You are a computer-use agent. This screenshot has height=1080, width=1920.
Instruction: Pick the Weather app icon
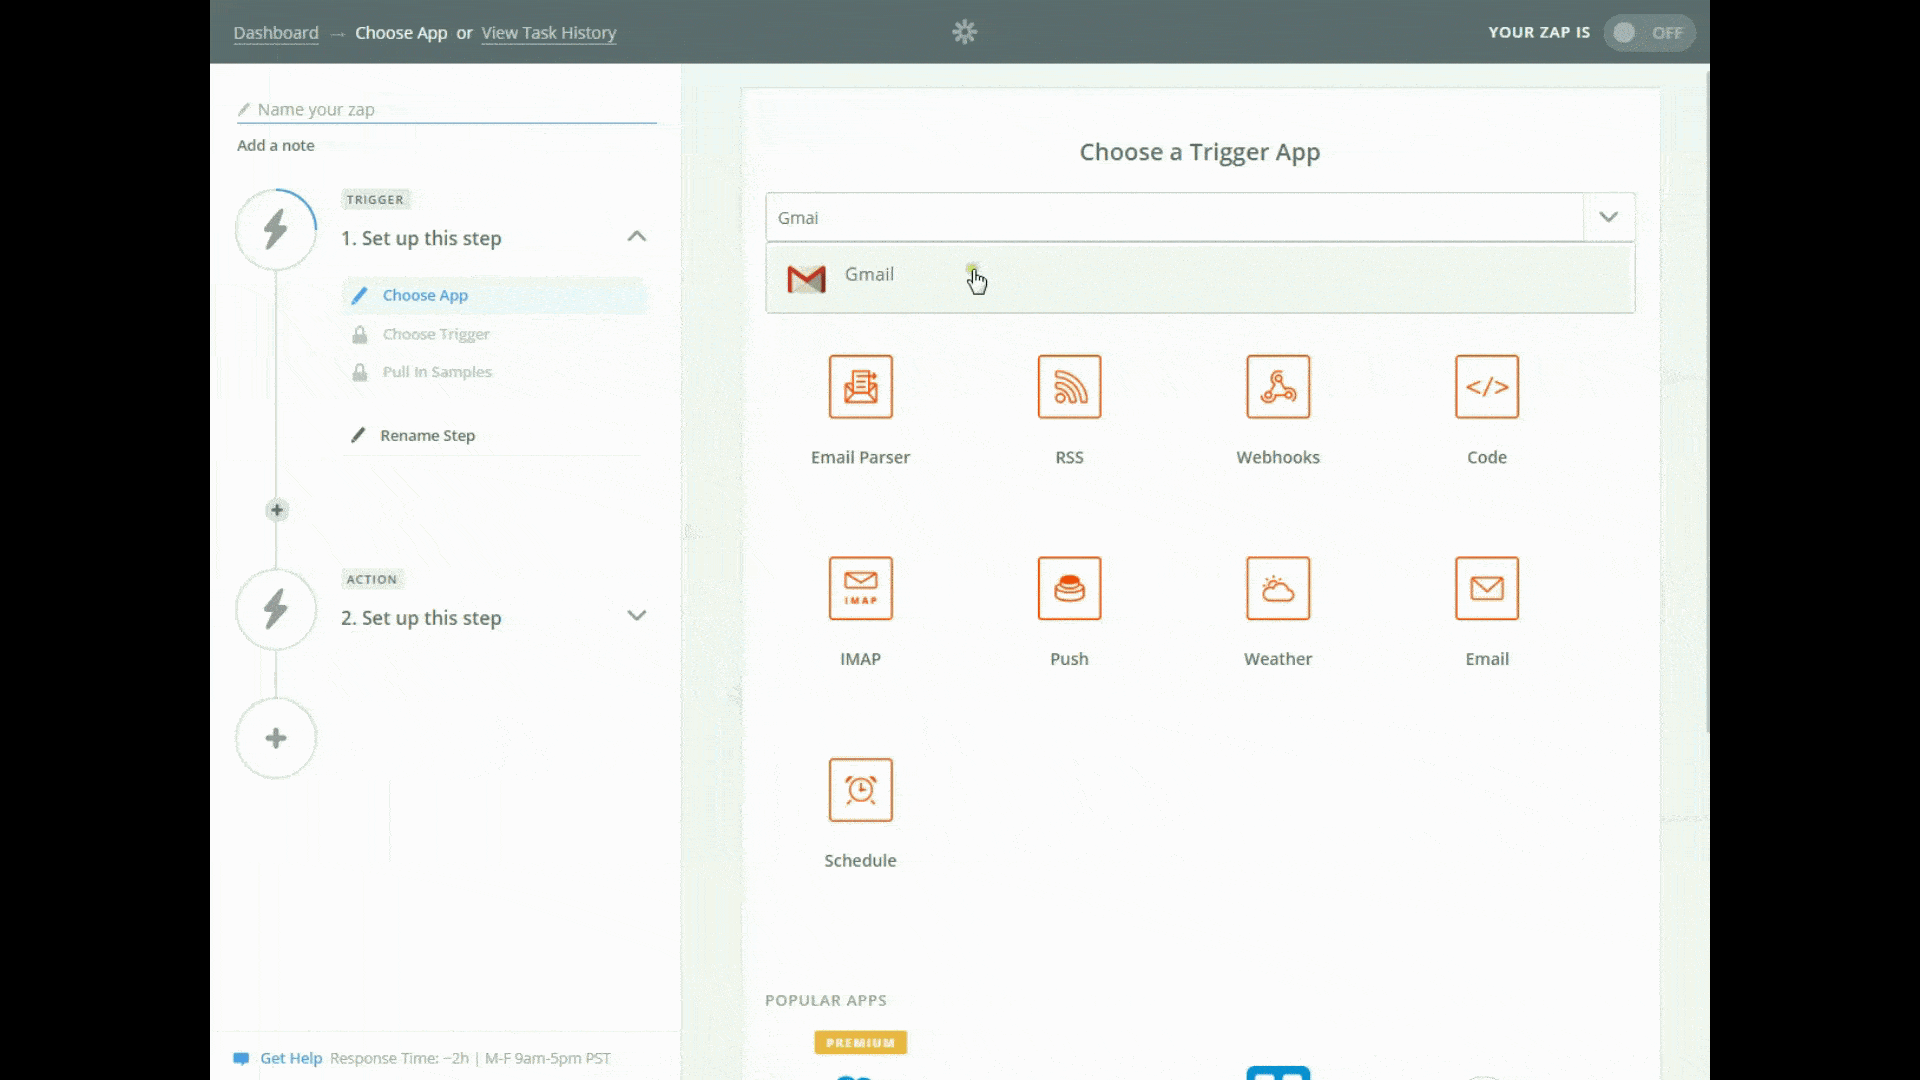tap(1278, 589)
